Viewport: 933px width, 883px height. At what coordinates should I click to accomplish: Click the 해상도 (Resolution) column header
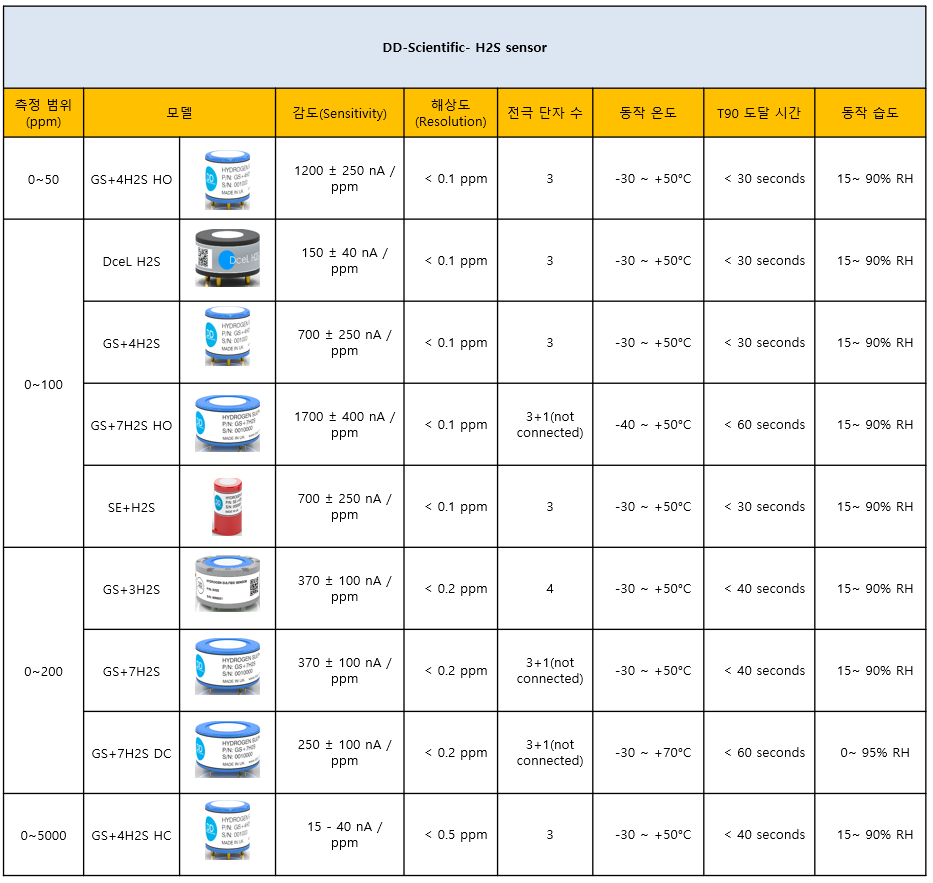click(450, 113)
